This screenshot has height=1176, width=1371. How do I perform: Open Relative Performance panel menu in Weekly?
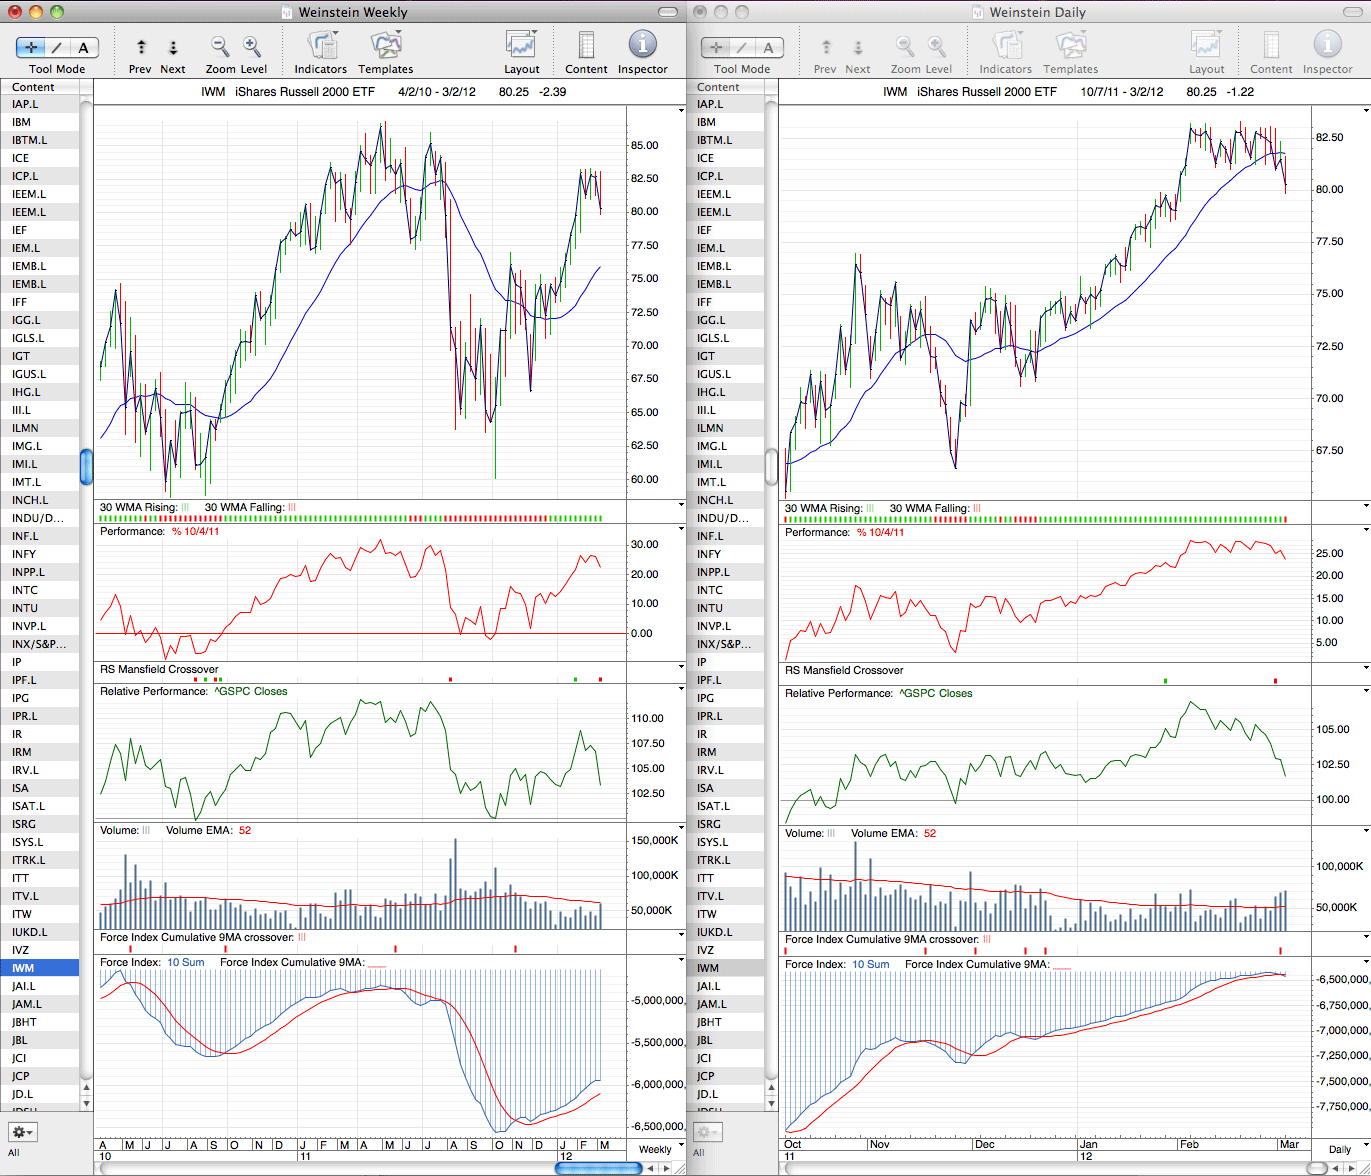pos(682,690)
